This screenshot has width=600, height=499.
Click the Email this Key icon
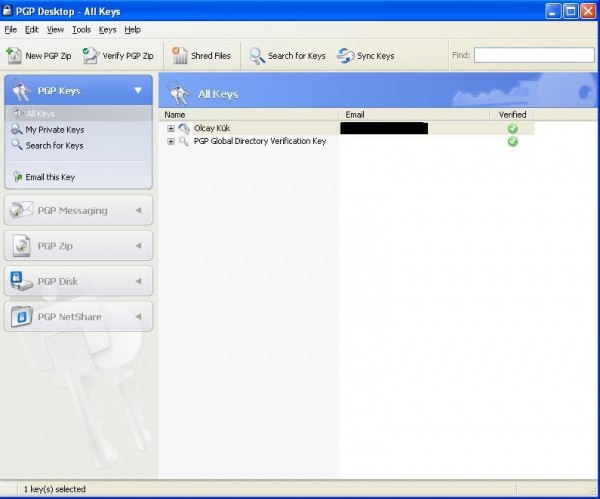pos(18,176)
